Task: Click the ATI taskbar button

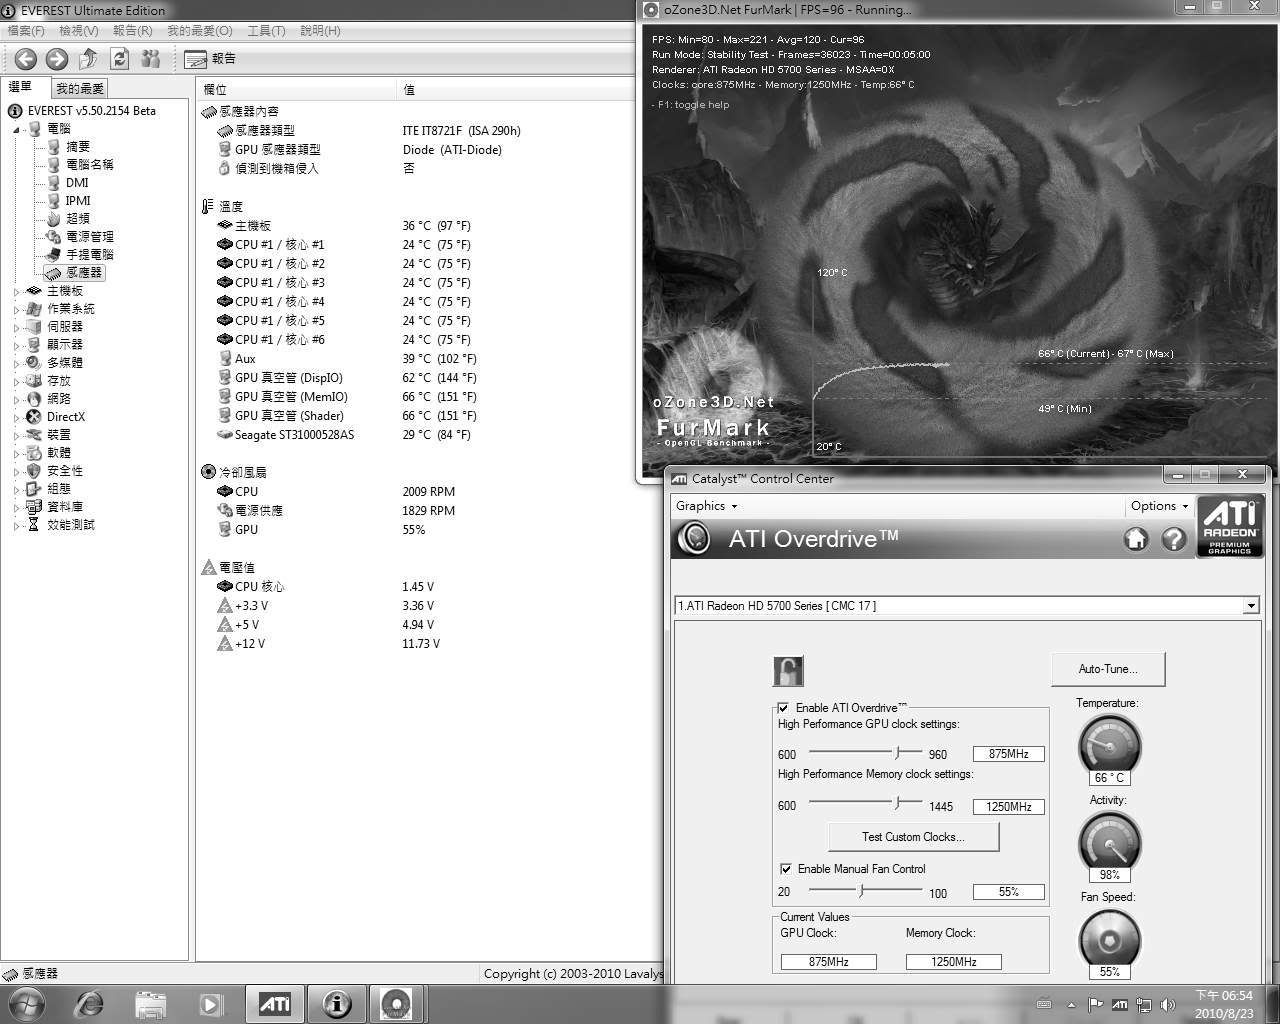Action: [x=275, y=1004]
